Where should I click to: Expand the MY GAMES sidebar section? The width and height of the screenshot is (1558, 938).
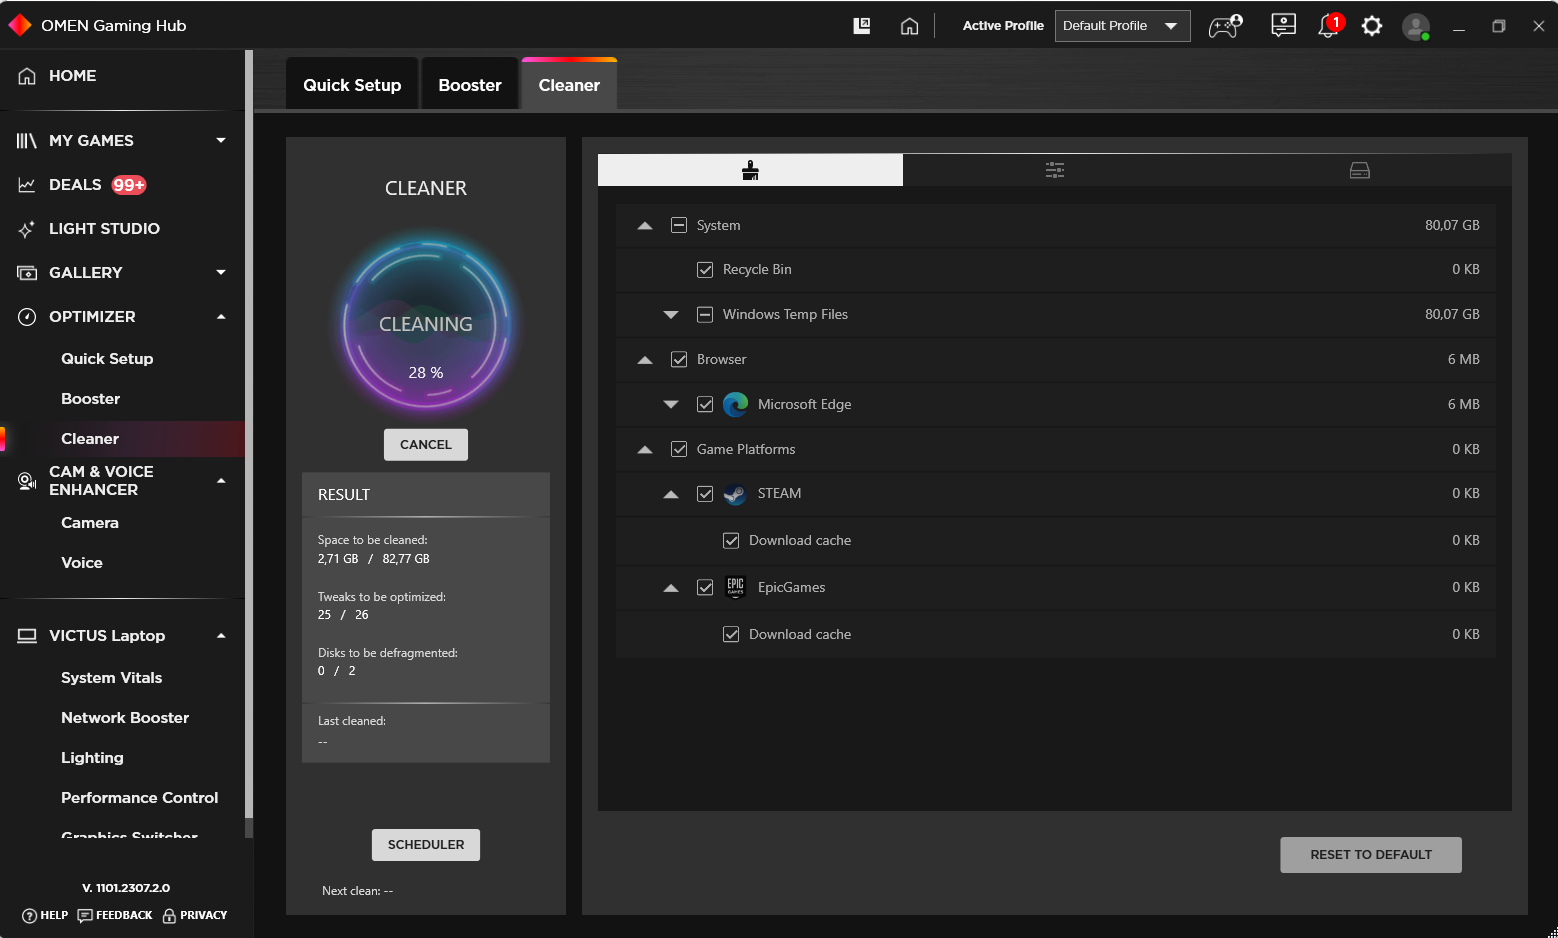pyautogui.click(x=221, y=141)
